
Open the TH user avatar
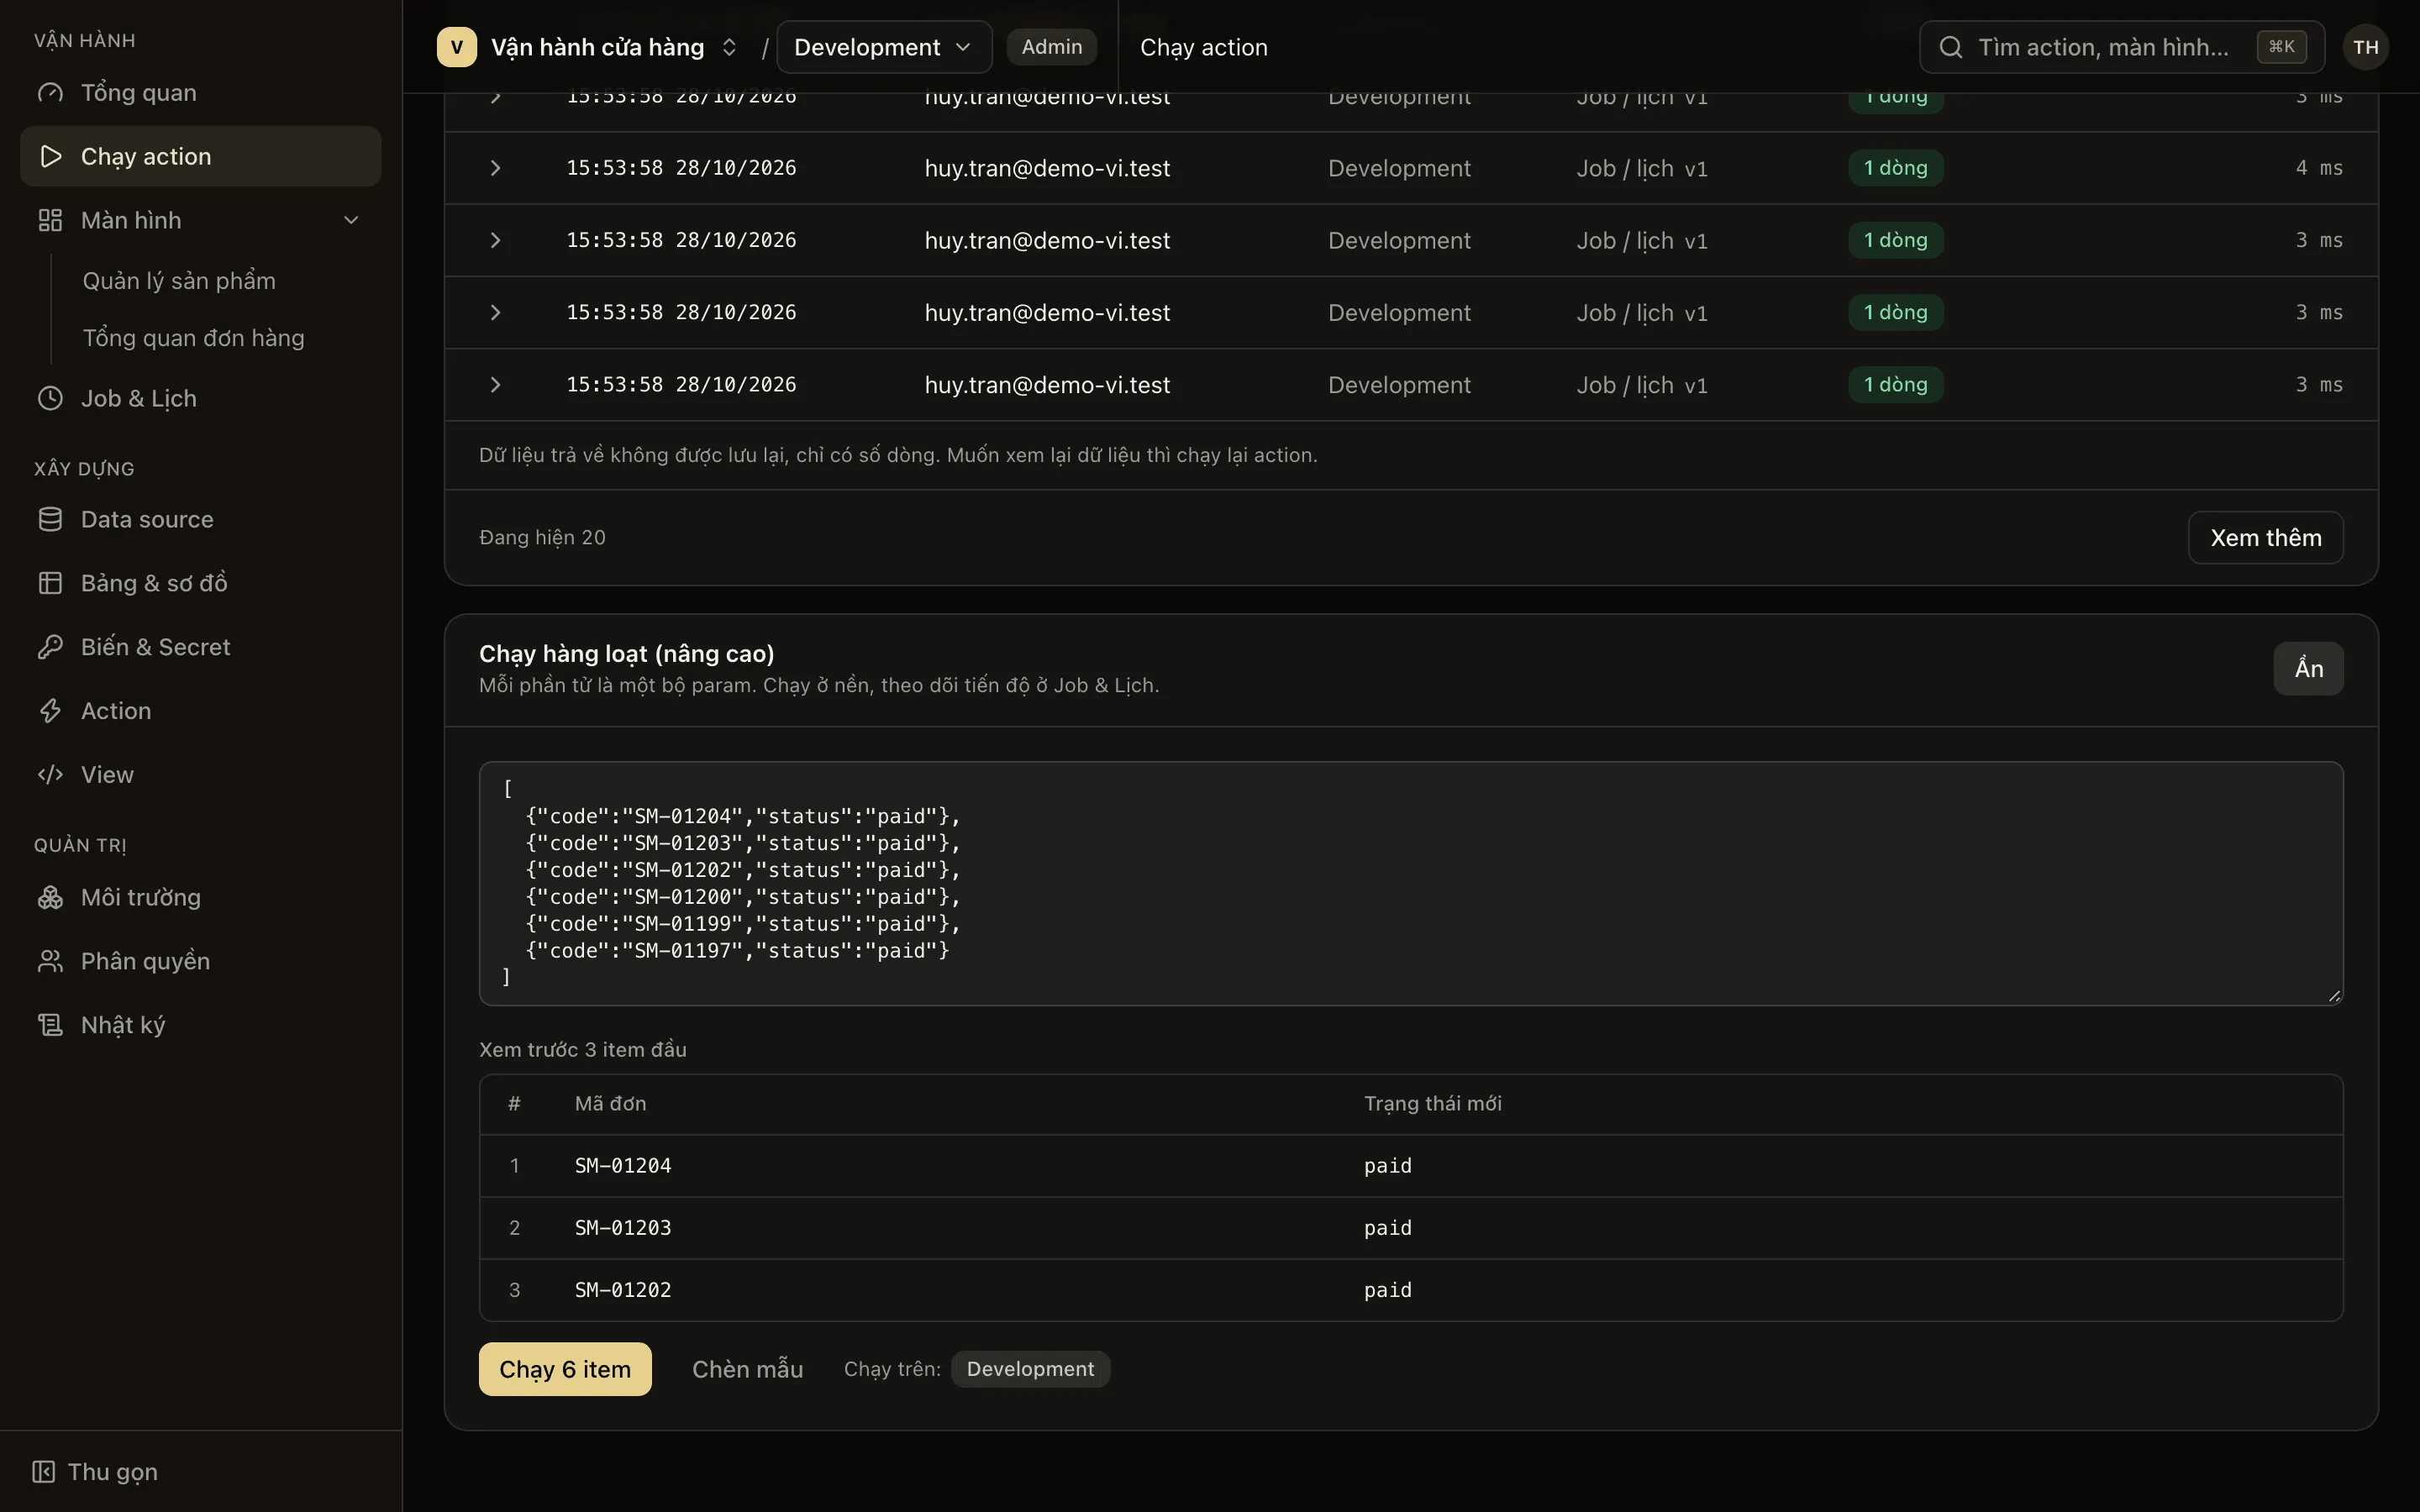click(x=2365, y=47)
